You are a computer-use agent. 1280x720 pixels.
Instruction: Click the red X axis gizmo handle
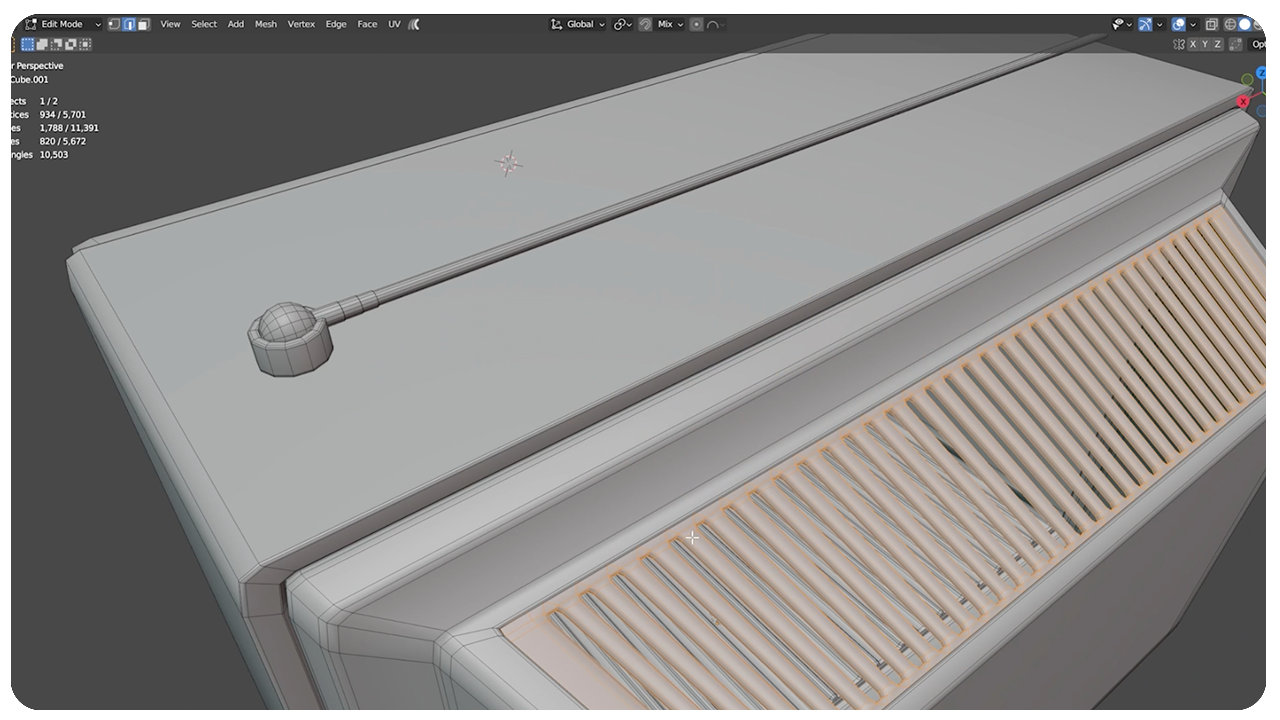[x=1243, y=102]
